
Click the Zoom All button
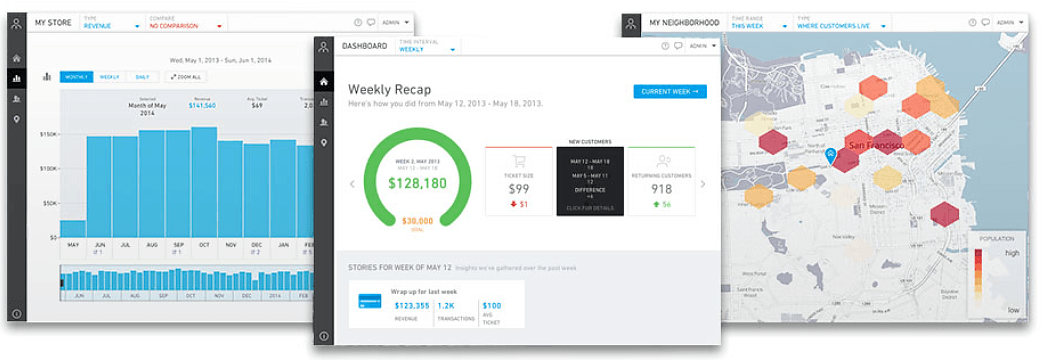point(186,77)
